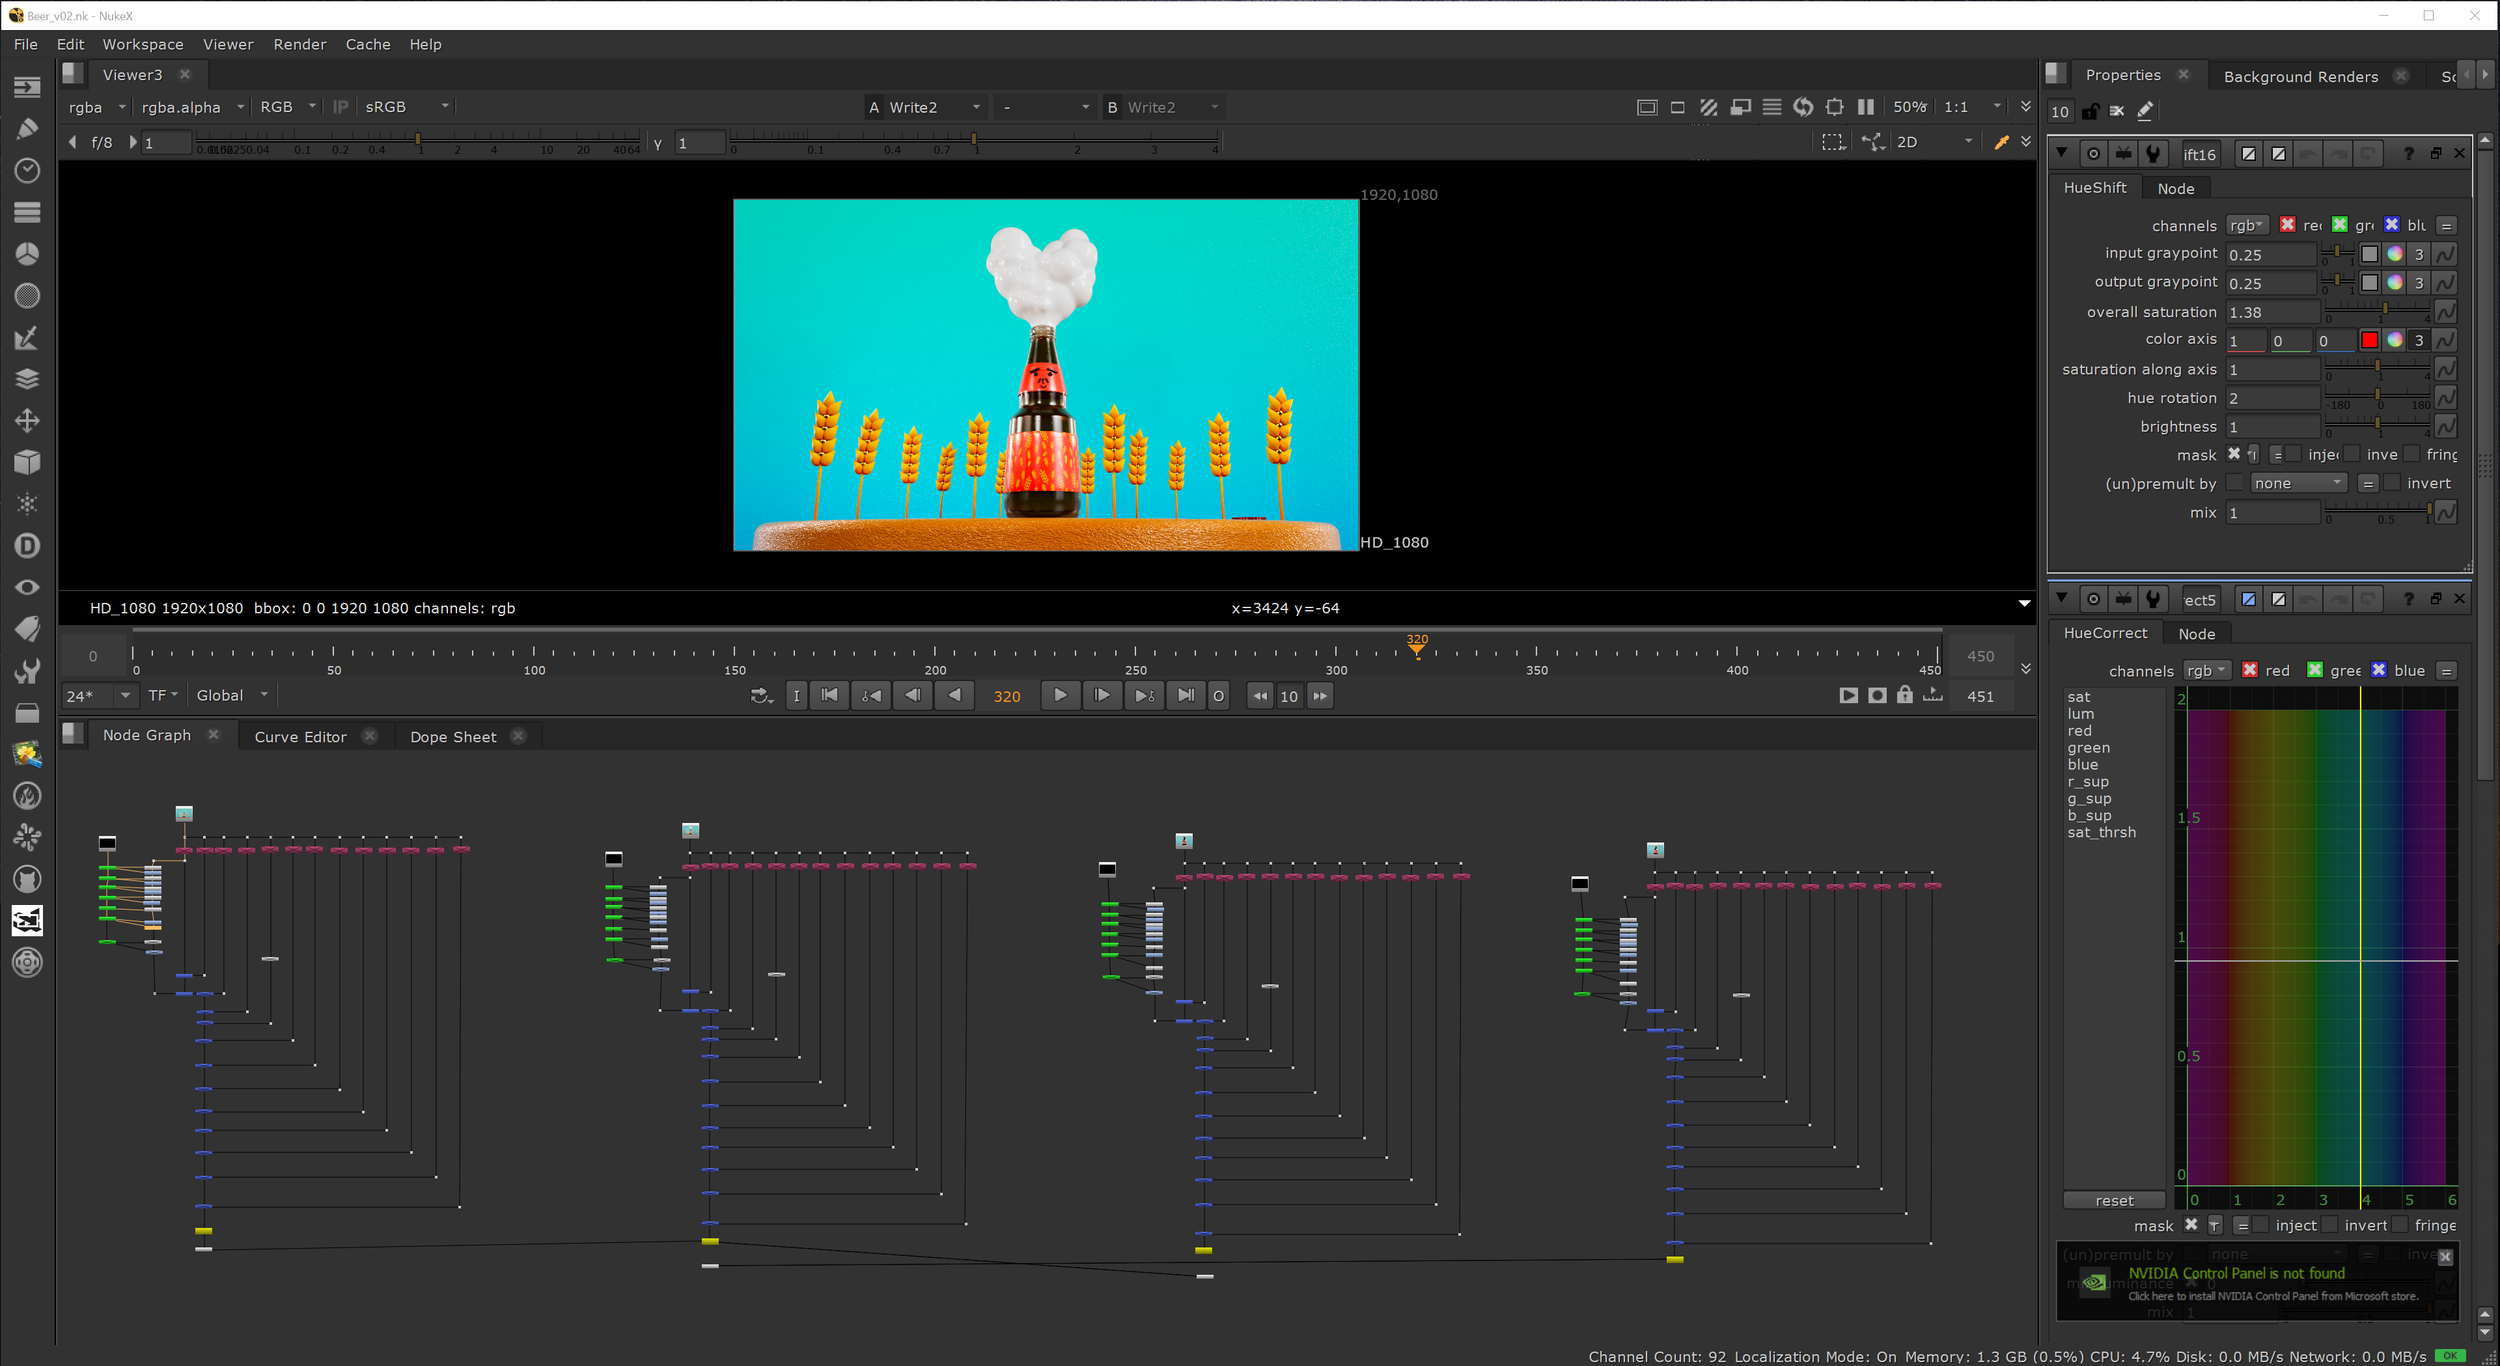Open color wheel for color axis

(x=2394, y=340)
